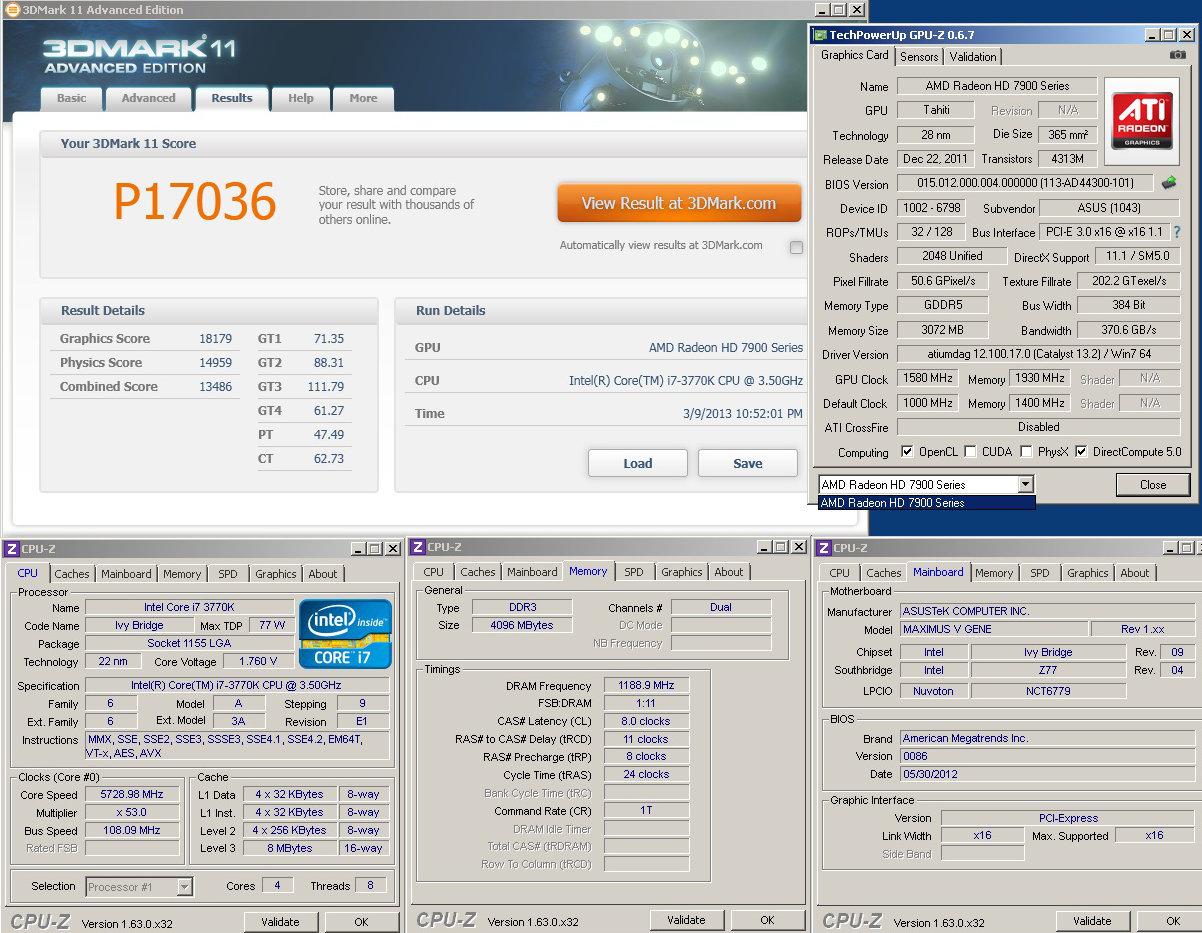
Task: Click the ATI Radeon logo in GPU-Z
Action: coord(1142,121)
